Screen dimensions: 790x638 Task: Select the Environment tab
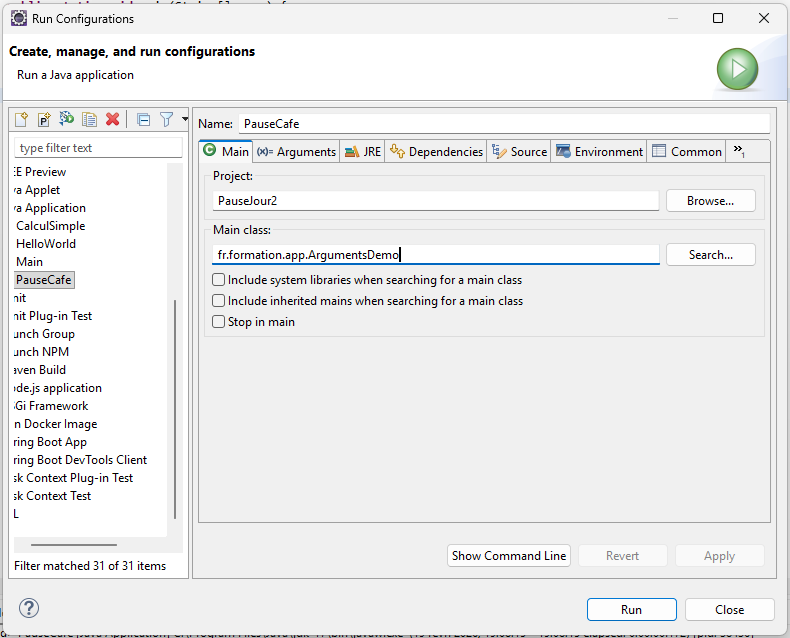click(599, 152)
